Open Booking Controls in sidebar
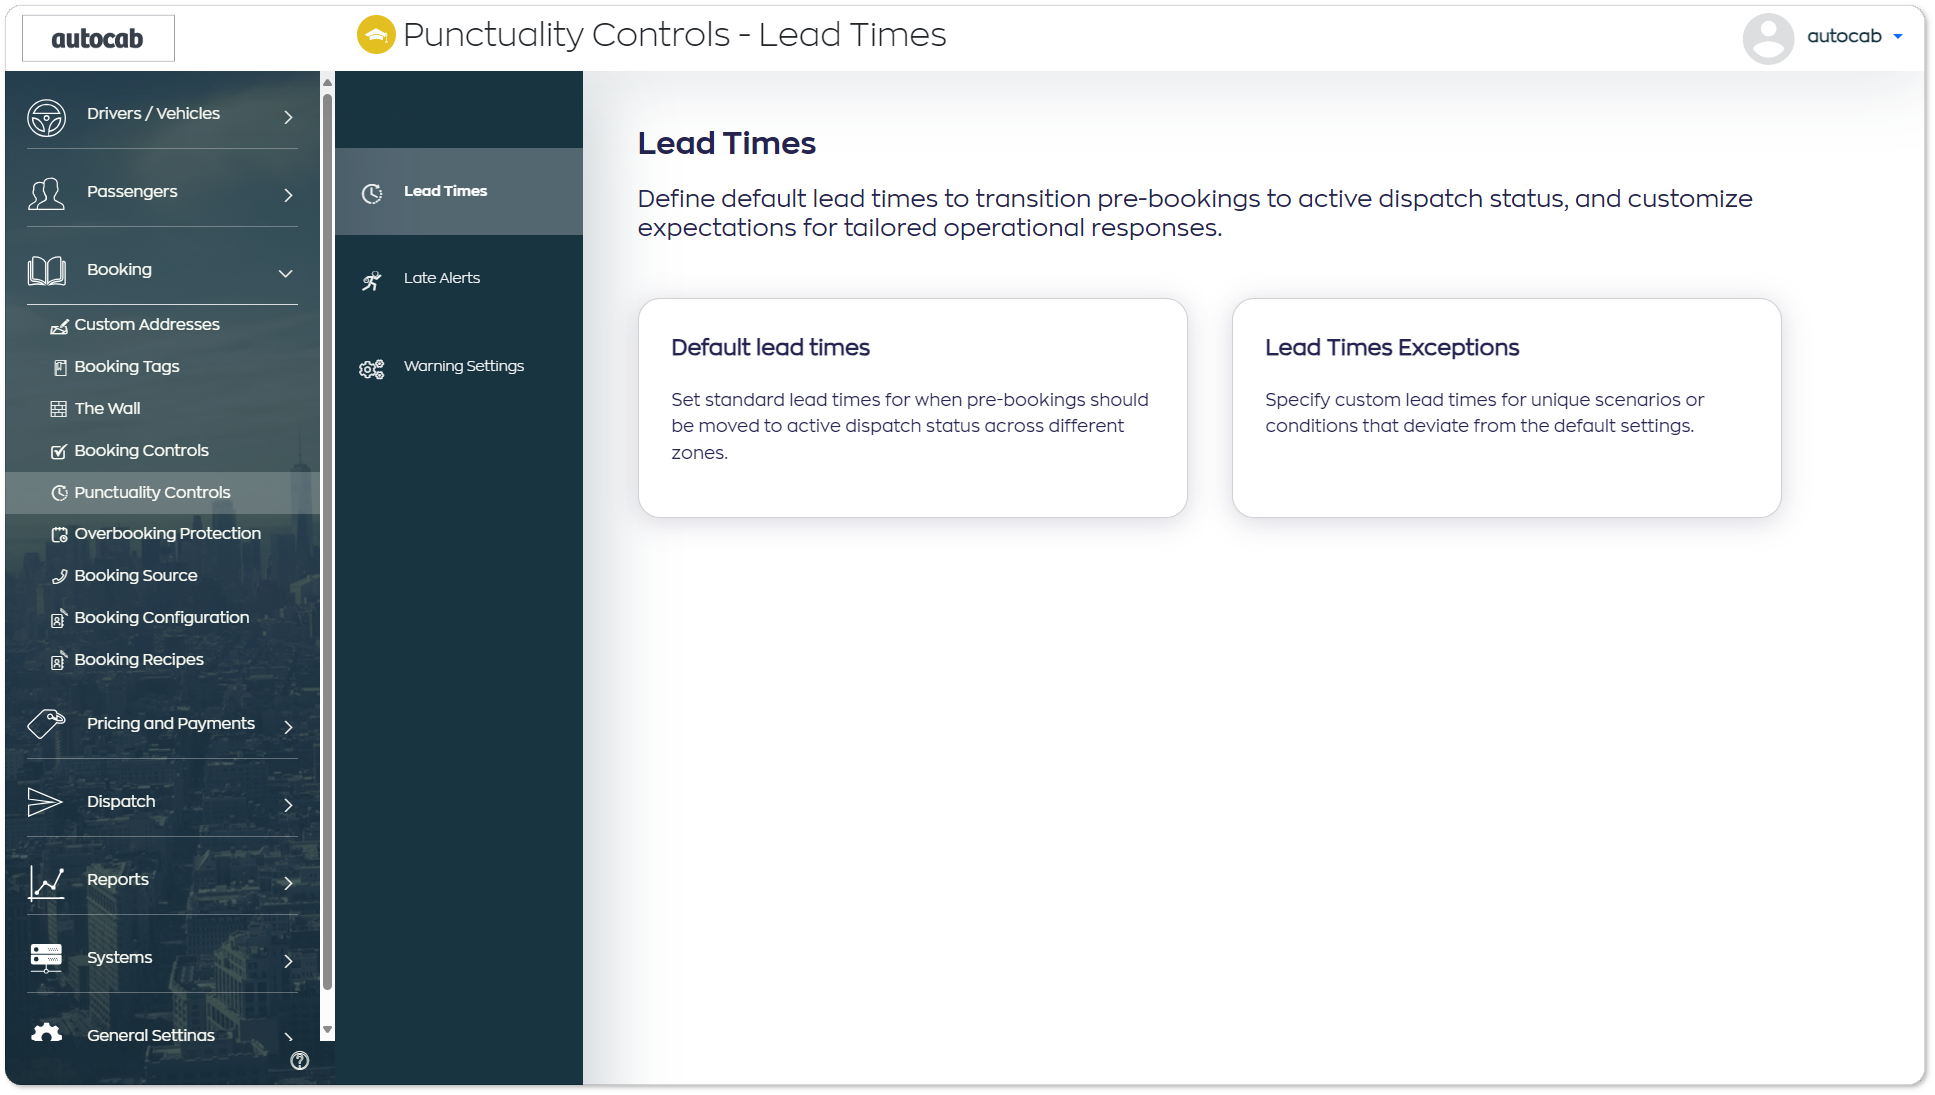The width and height of the screenshot is (1935, 1095). [141, 451]
